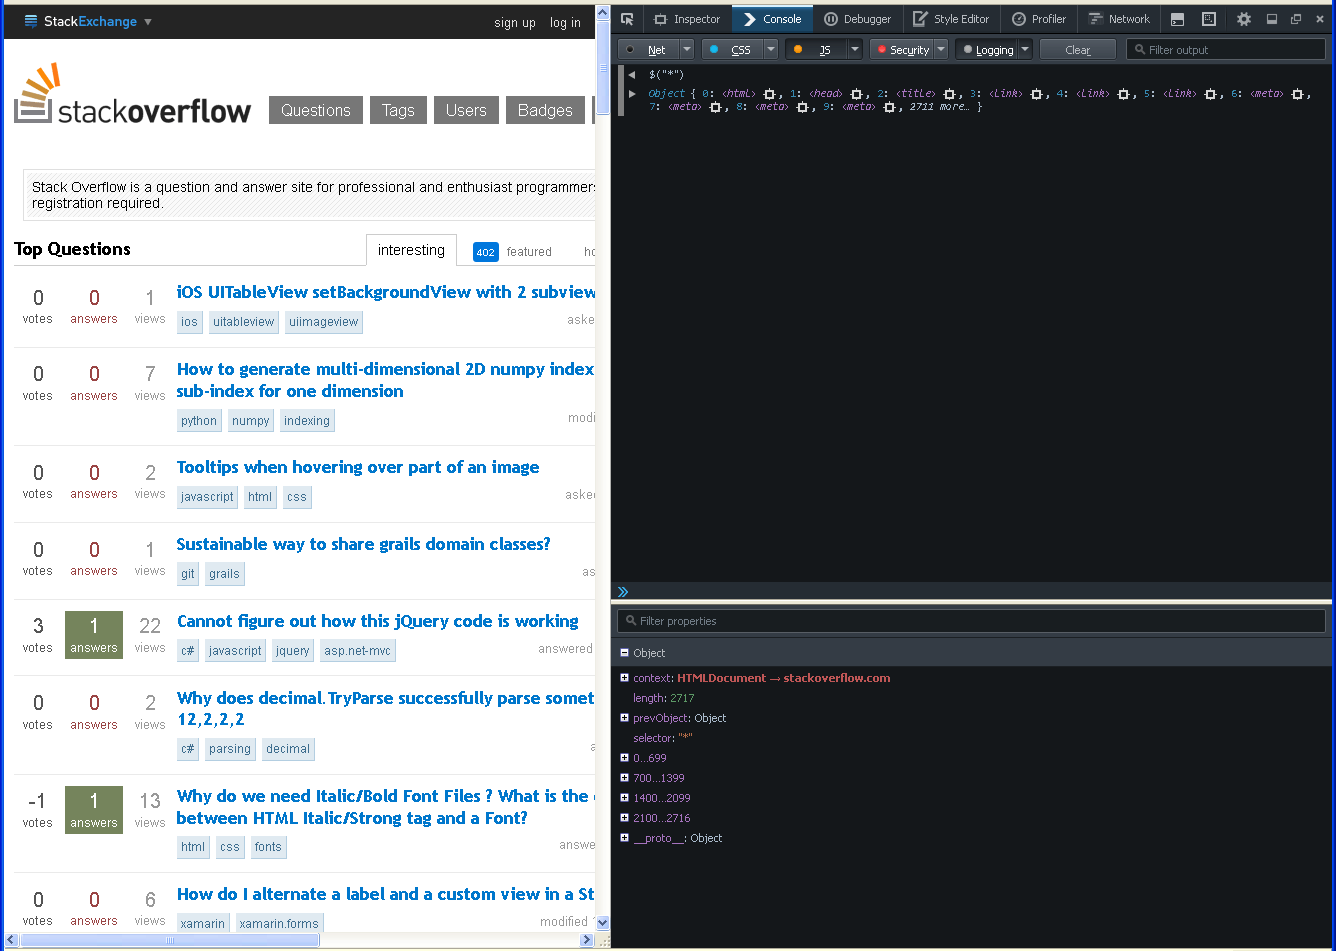Switch to the Console tab
Screen dimensions: 1336x951
click(x=772, y=19)
